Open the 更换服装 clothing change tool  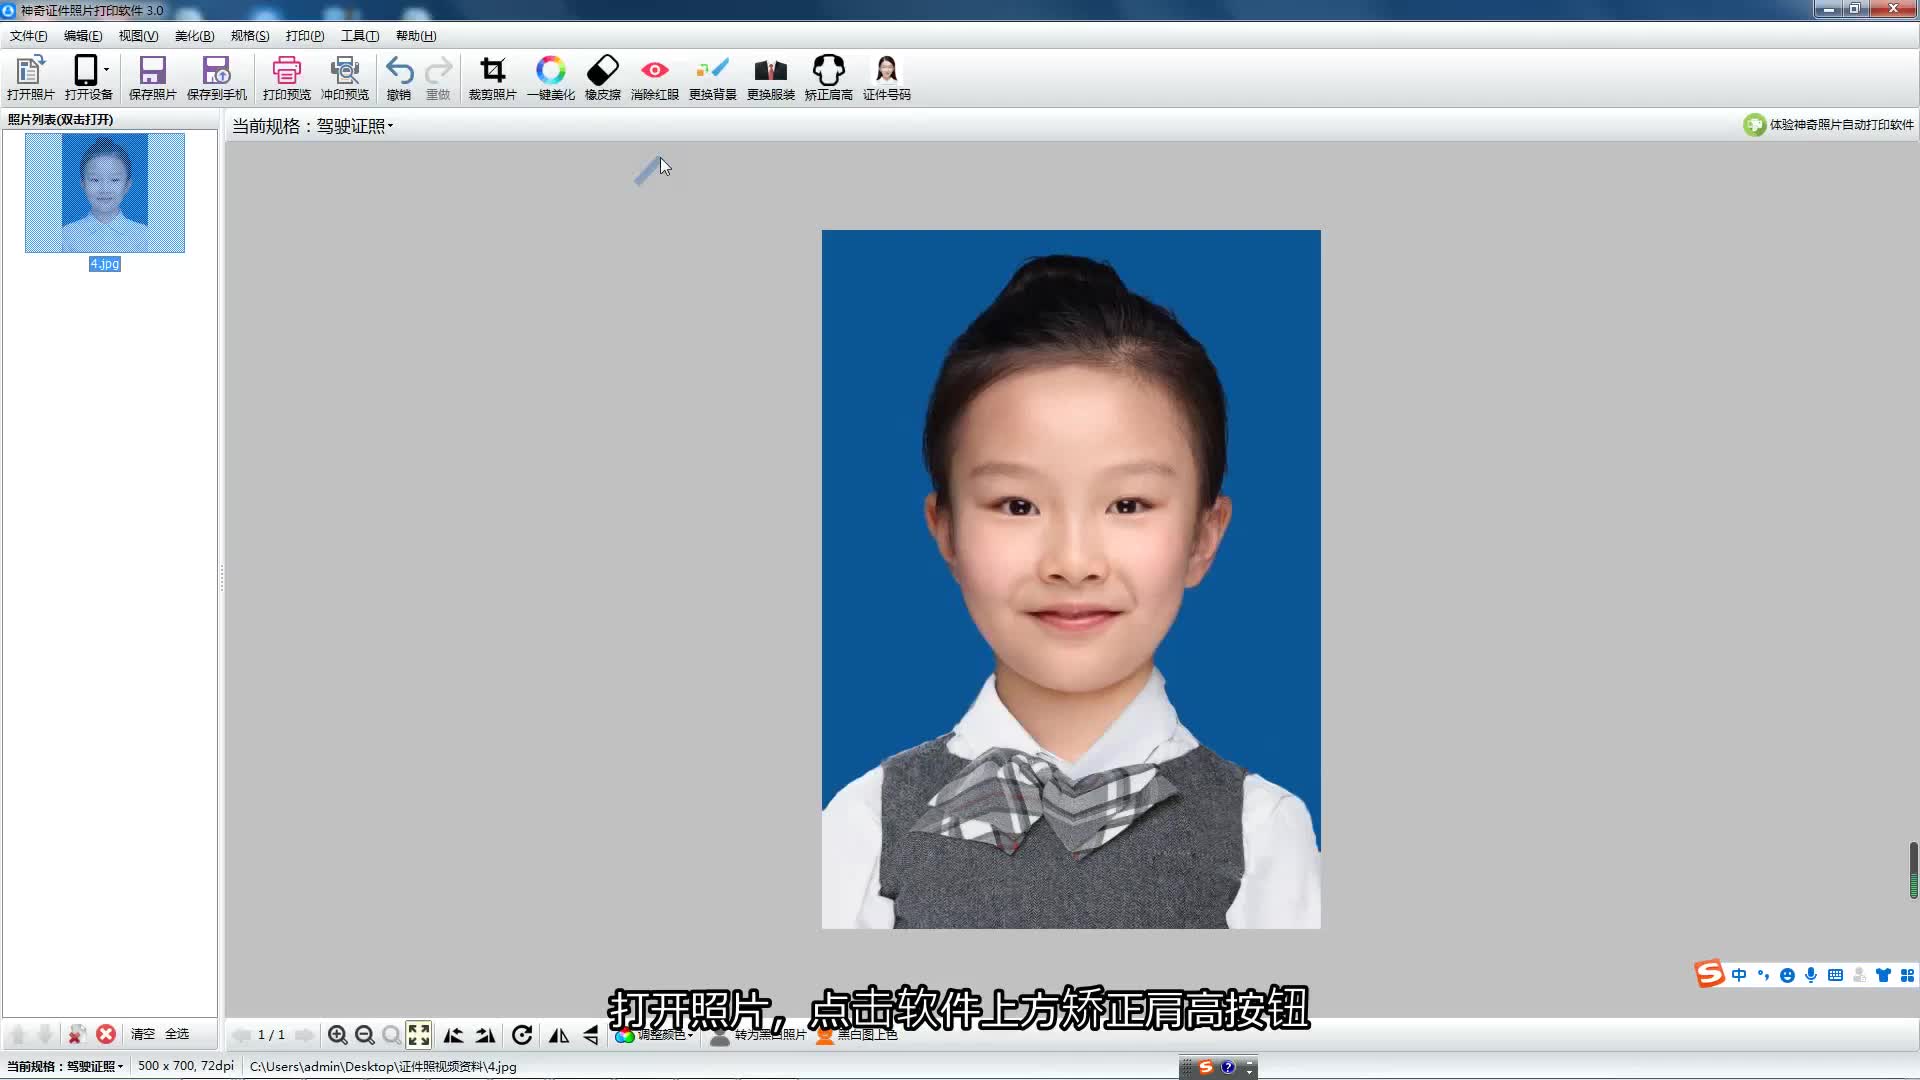click(x=770, y=78)
